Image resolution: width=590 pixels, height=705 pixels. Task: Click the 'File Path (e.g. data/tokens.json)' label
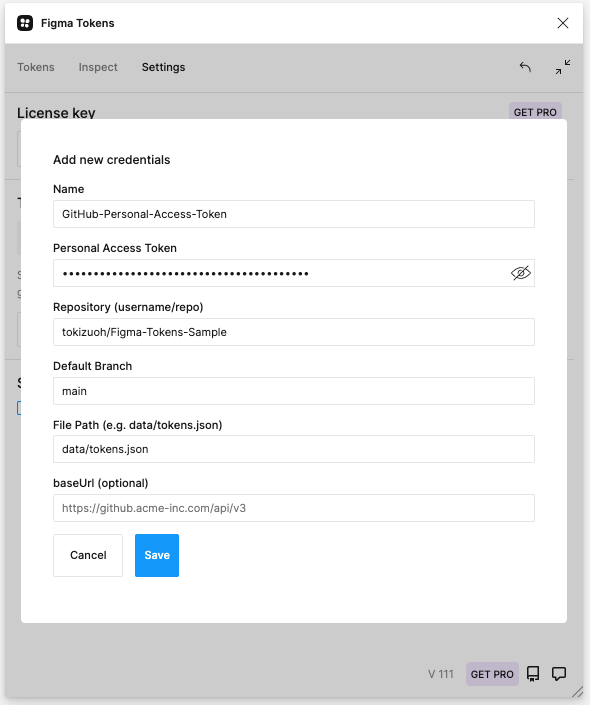pyautogui.click(x=138, y=425)
